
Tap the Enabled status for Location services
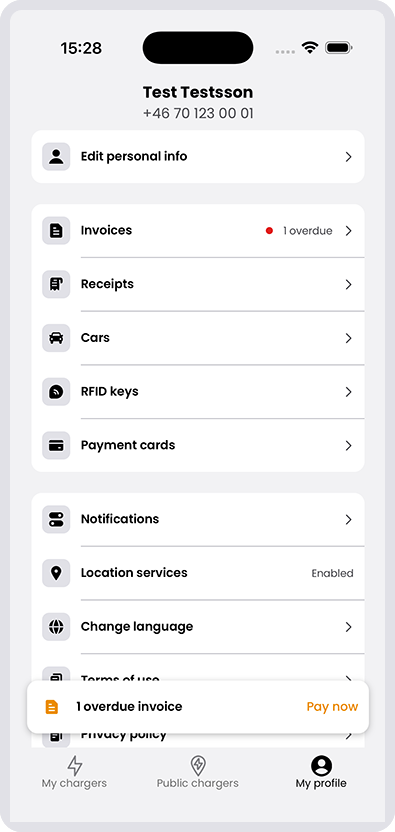pos(332,573)
